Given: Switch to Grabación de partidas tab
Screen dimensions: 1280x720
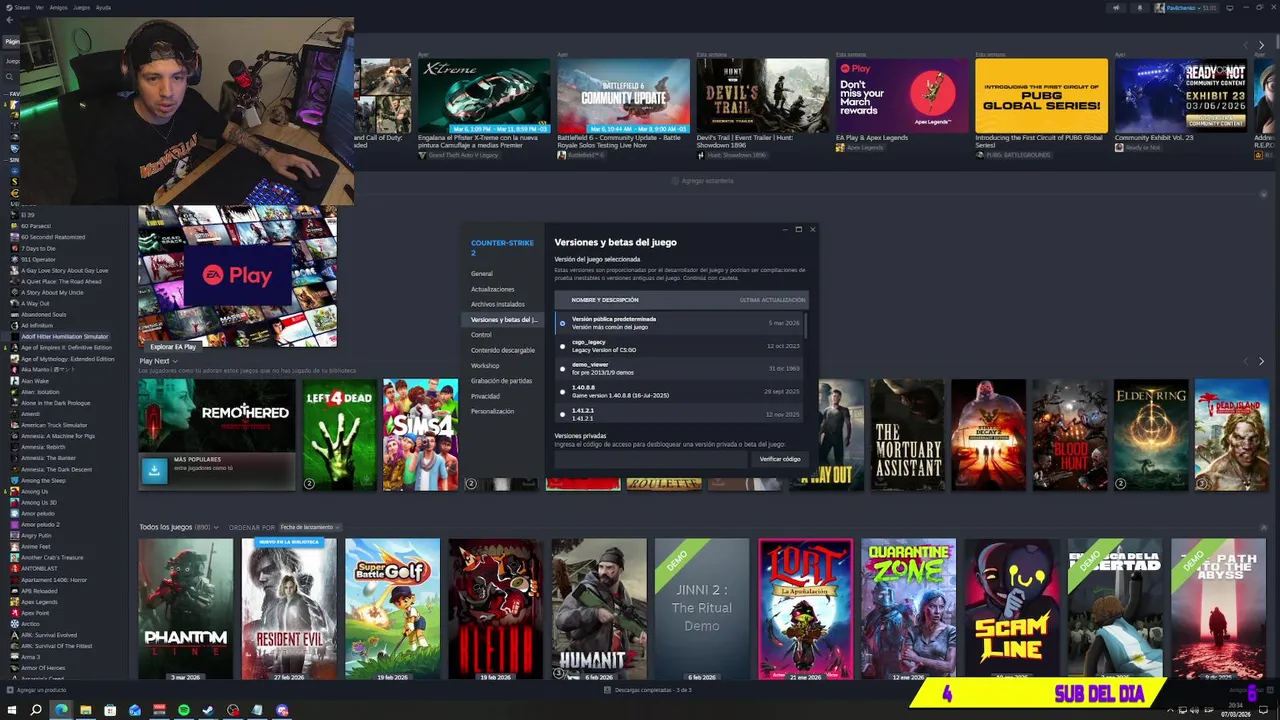Looking at the screenshot, I should [501, 381].
